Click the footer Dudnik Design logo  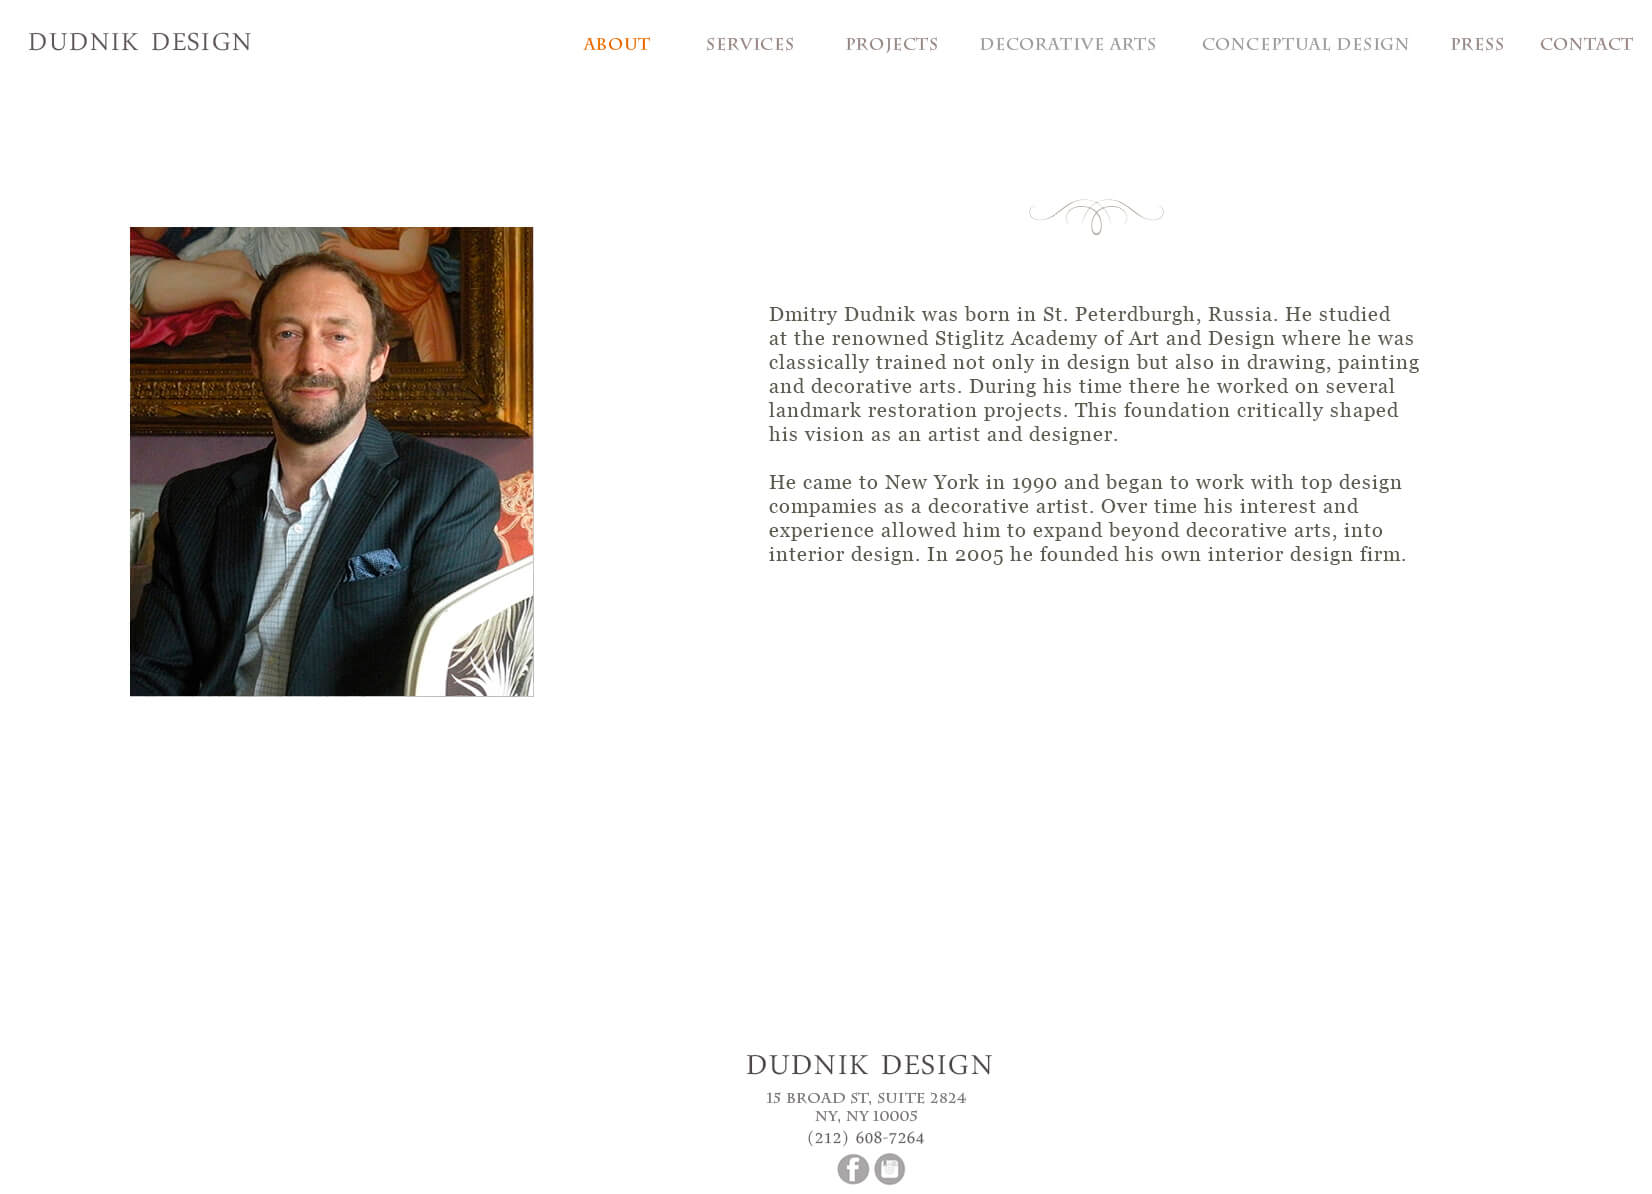(x=869, y=1065)
